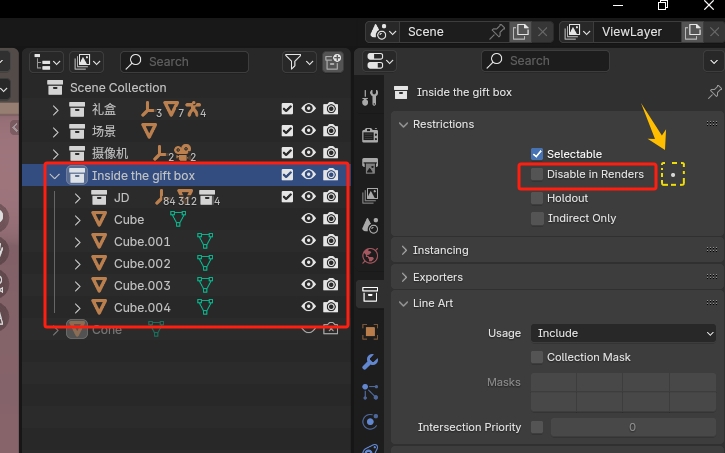Open the Physics properties tab
This screenshot has height=453, width=725.
point(370,422)
